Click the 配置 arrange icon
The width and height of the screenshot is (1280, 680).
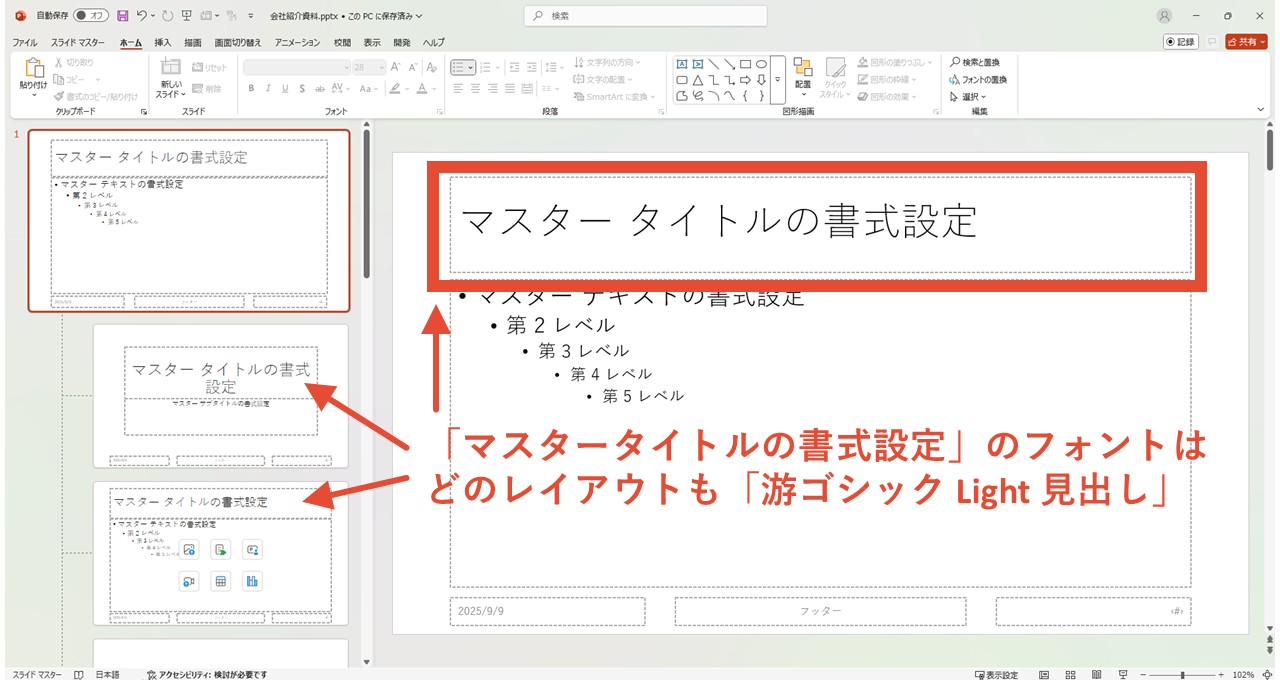point(803,67)
